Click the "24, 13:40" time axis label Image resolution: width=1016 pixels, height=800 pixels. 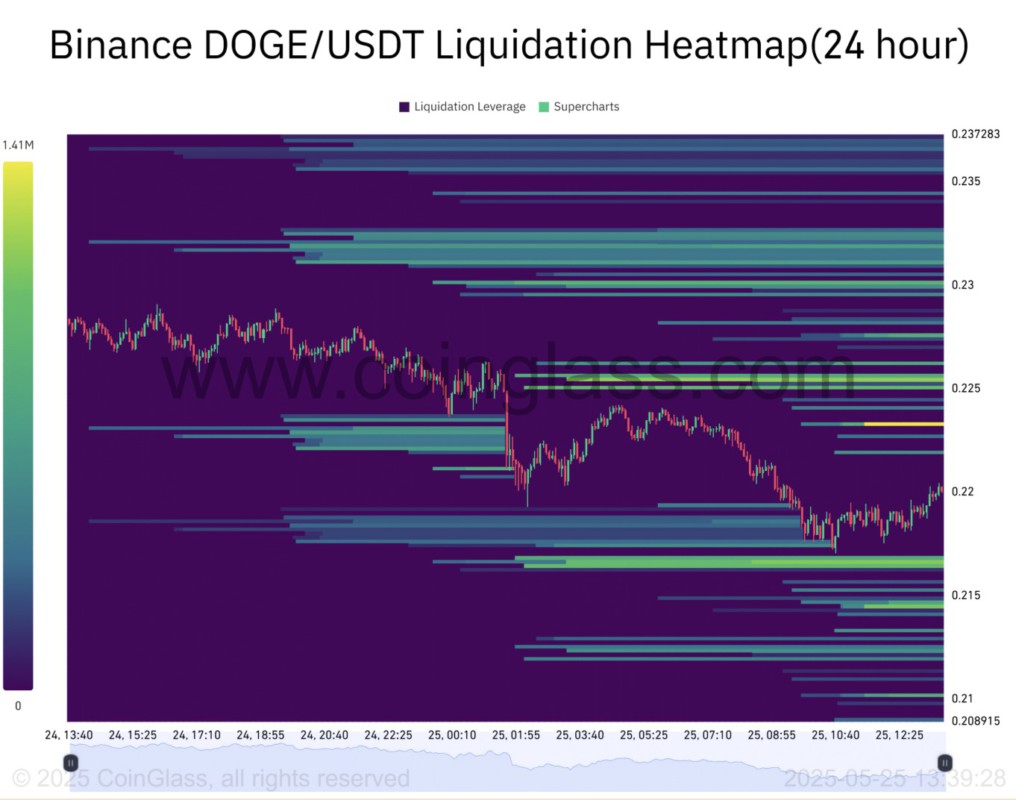click(68, 735)
